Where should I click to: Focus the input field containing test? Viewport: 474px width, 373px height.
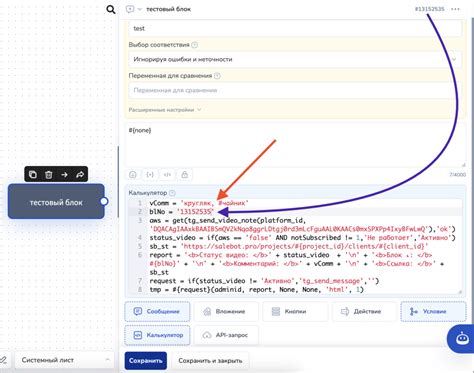295,28
